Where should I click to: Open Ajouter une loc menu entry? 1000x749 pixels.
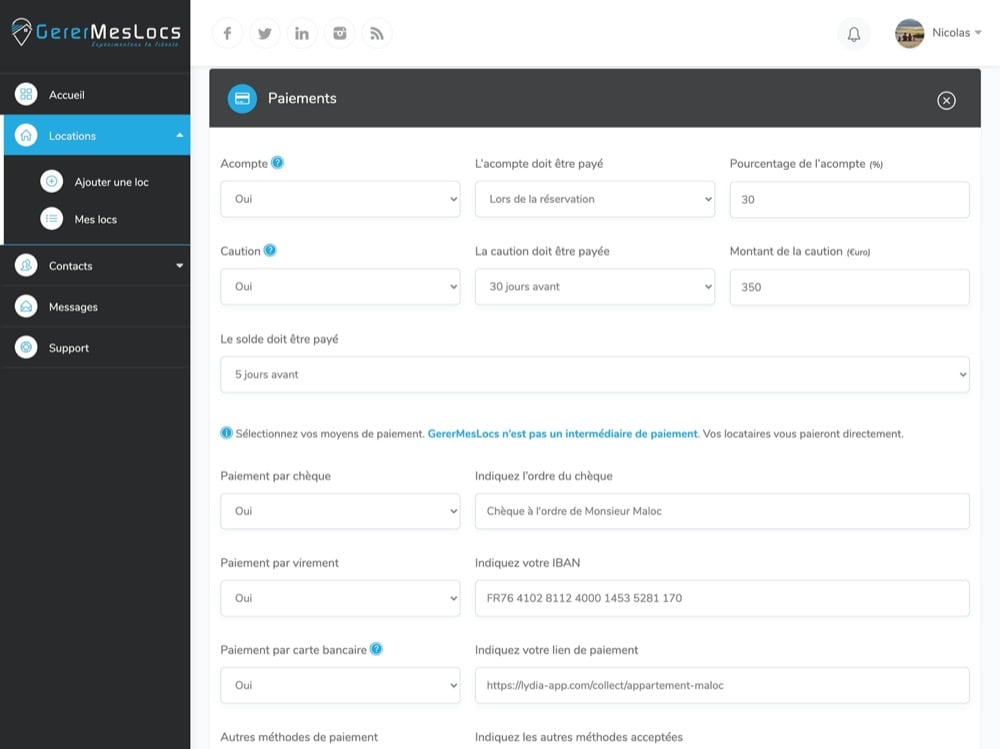tap(111, 182)
